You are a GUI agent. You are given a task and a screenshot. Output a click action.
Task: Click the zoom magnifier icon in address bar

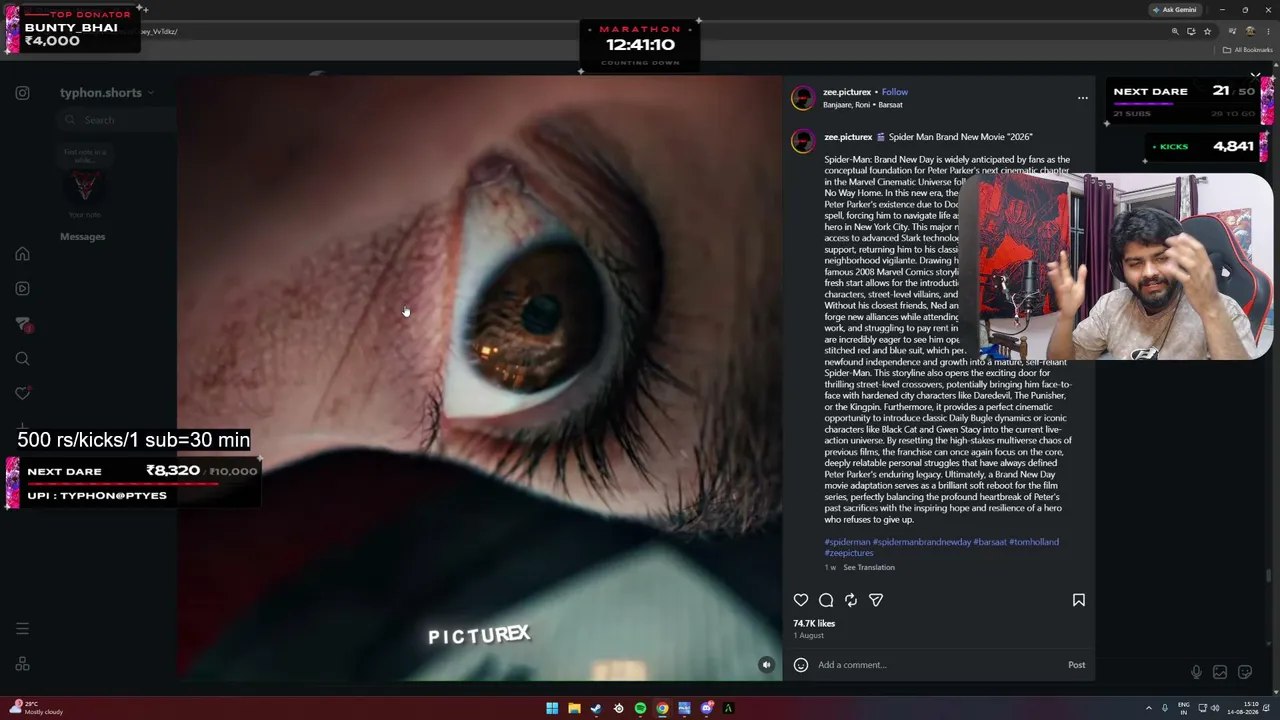pos(1175,31)
